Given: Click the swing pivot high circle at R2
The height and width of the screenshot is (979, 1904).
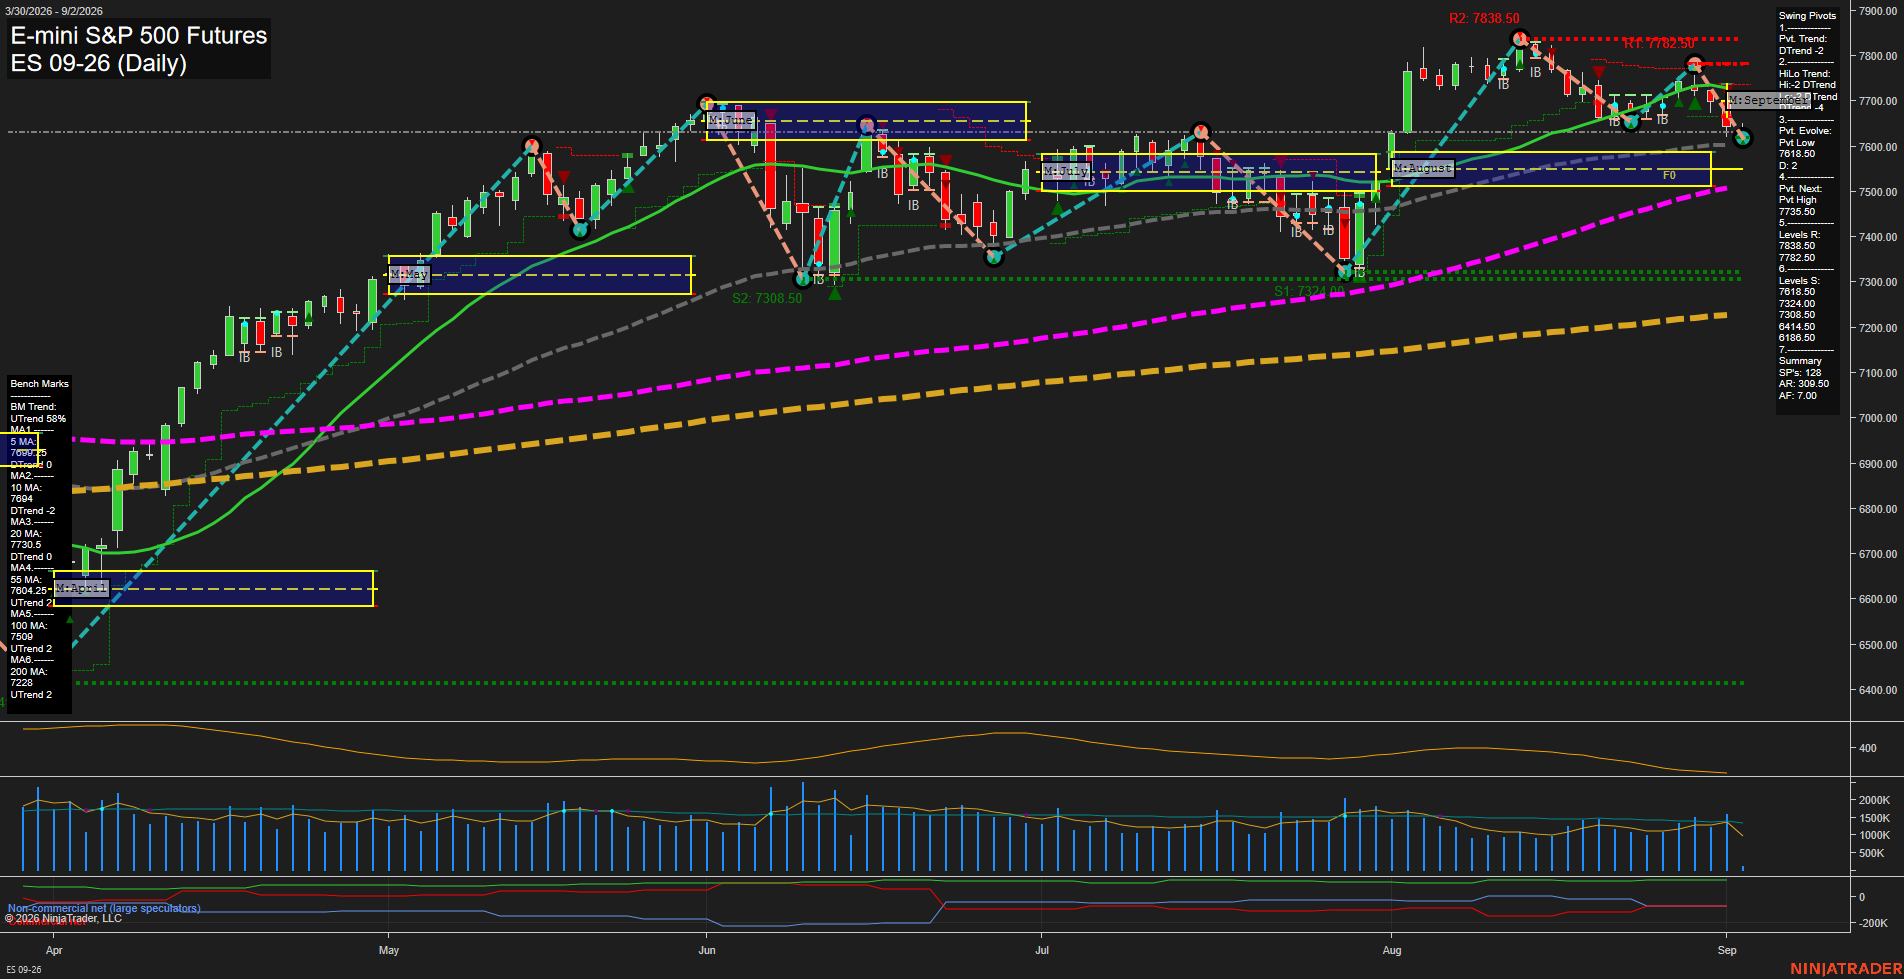Looking at the screenshot, I should click(1520, 39).
